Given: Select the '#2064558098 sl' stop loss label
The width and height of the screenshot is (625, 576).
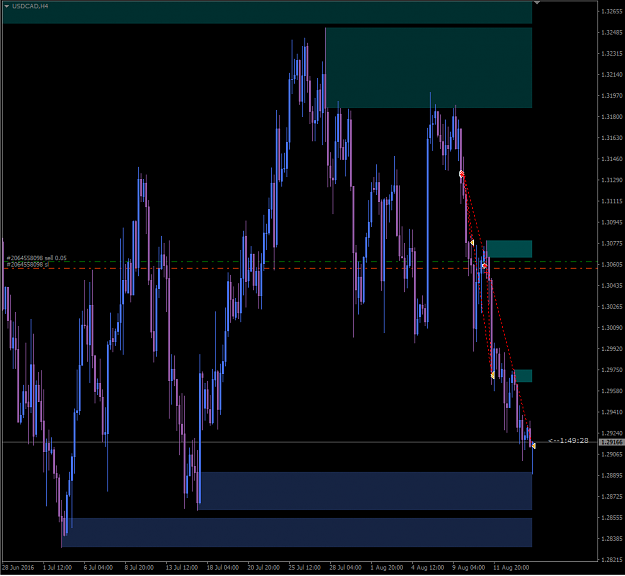Looking at the screenshot, I should pos(28,264).
